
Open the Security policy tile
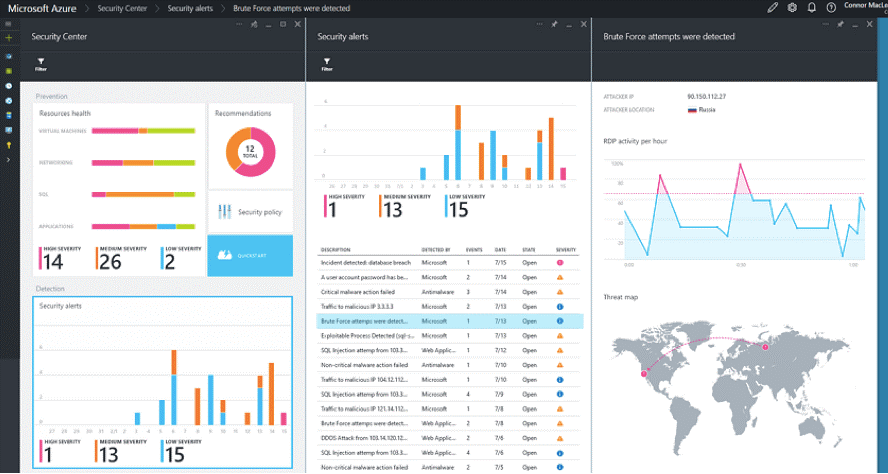click(x=250, y=212)
